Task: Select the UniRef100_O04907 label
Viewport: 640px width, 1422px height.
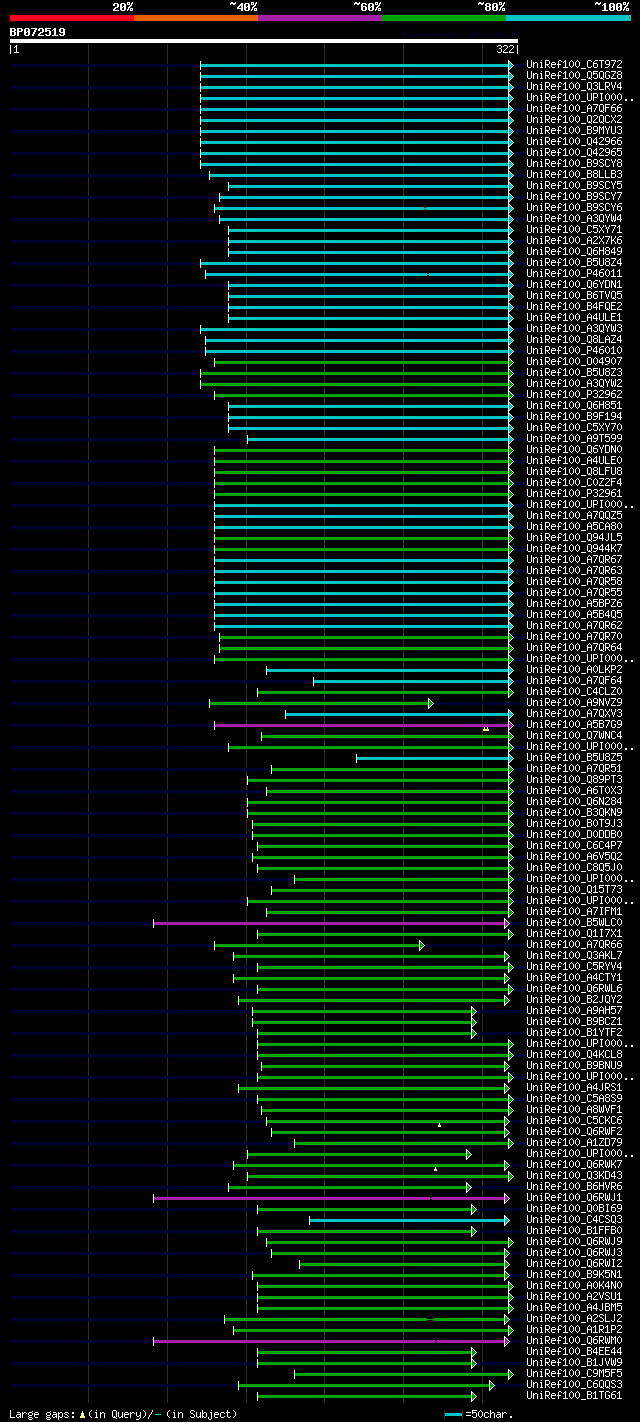Action: click(574, 361)
